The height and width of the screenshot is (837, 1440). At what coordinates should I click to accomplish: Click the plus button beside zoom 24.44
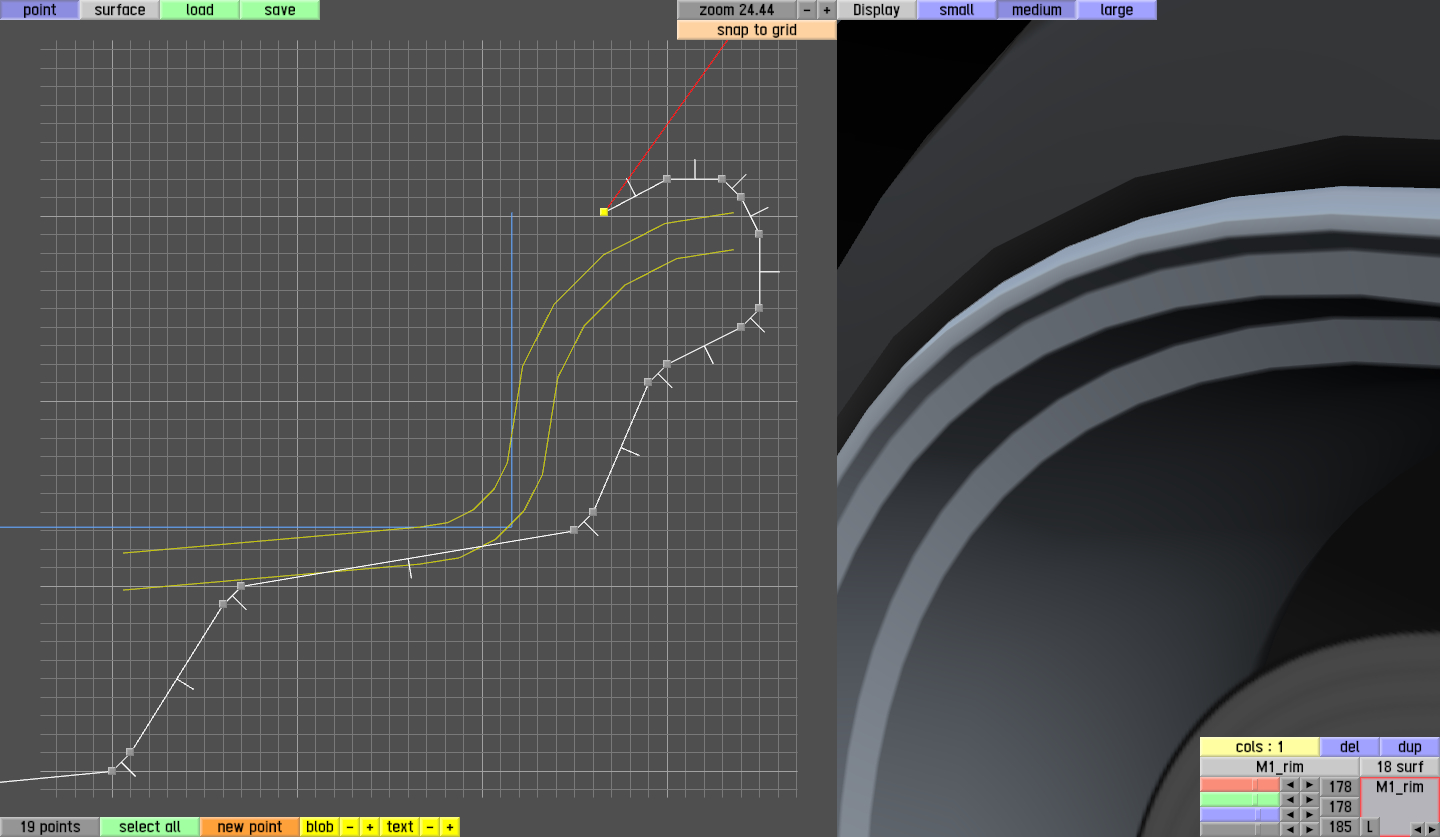click(x=827, y=10)
